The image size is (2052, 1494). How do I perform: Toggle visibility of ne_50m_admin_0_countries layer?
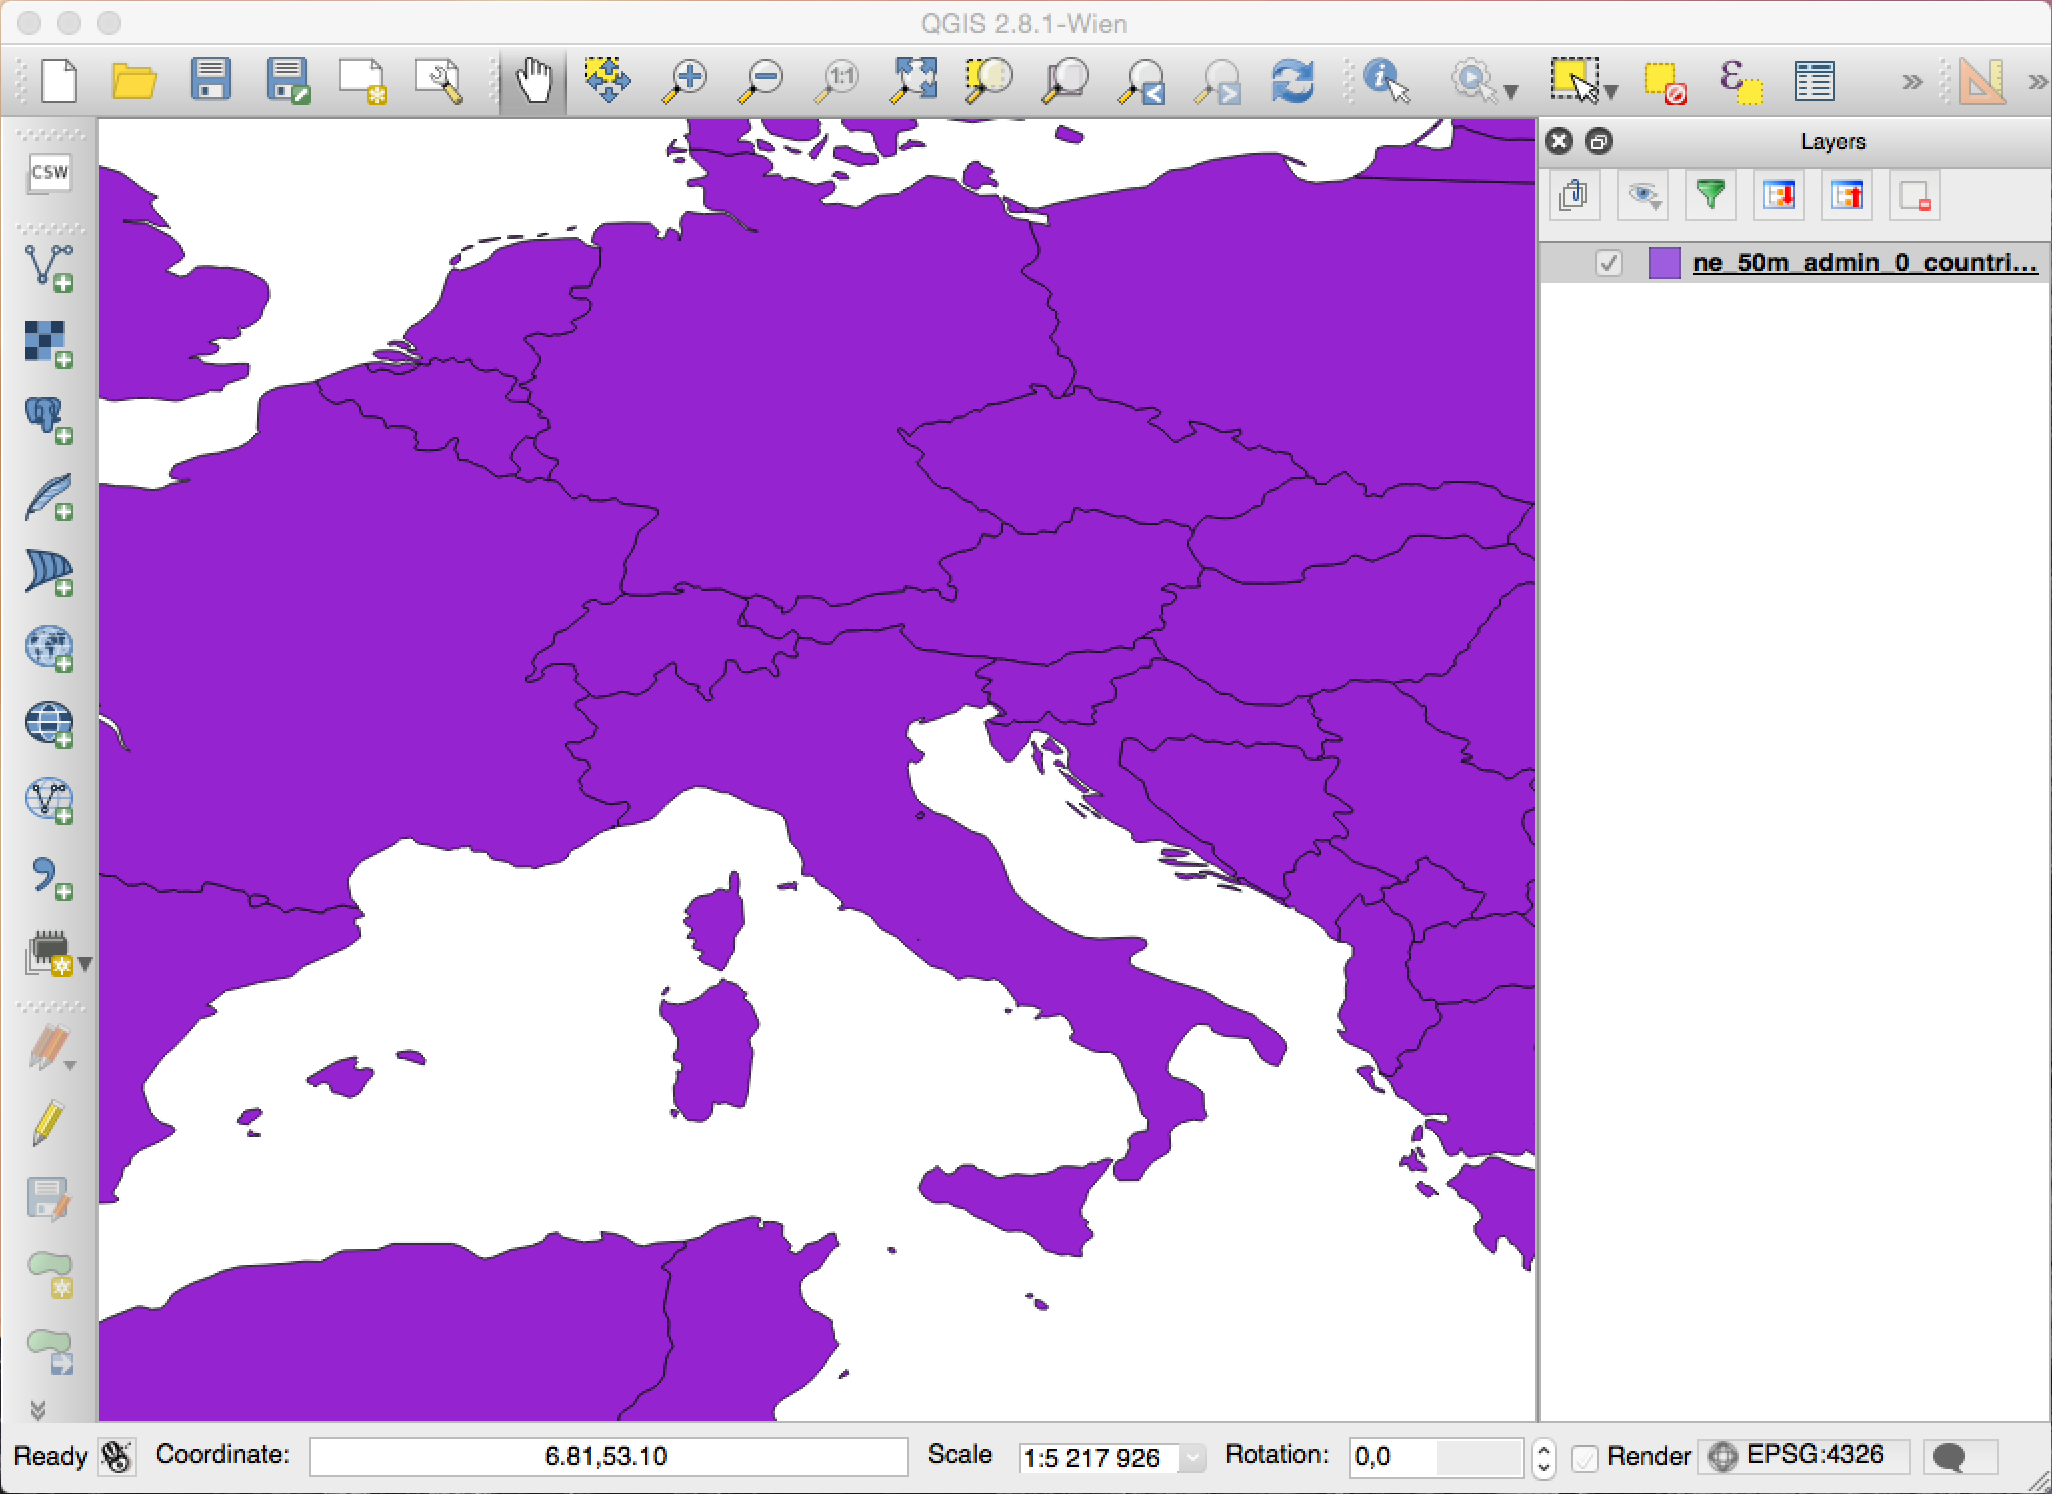(x=1608, y=263)
